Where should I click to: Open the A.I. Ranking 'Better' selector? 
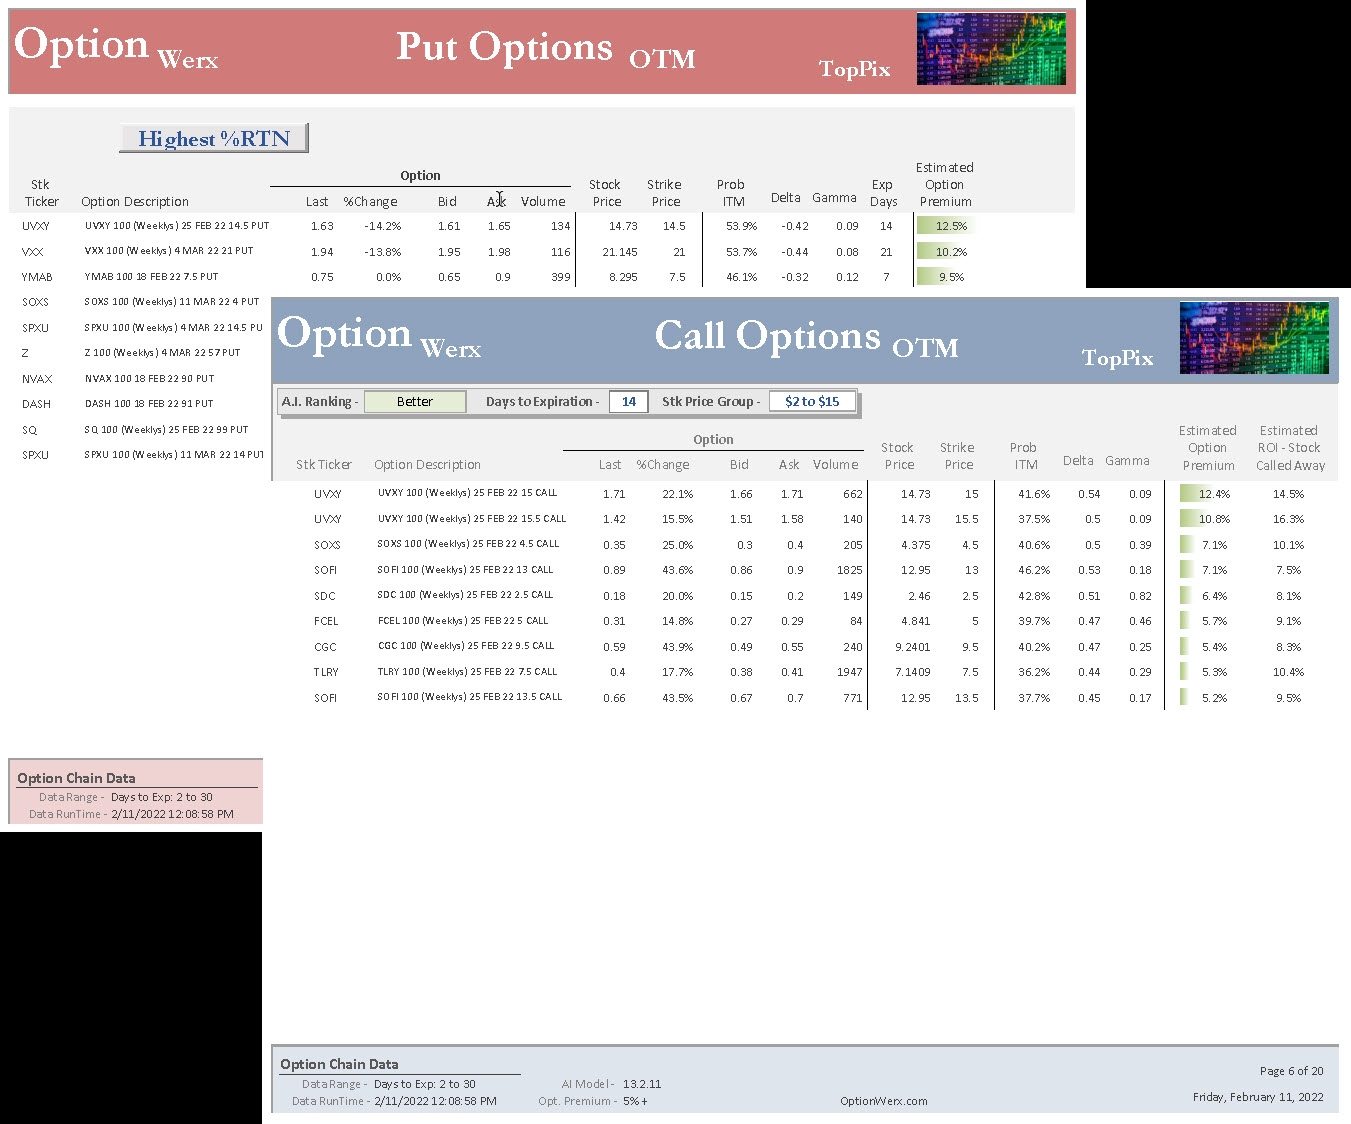(415, 402)
